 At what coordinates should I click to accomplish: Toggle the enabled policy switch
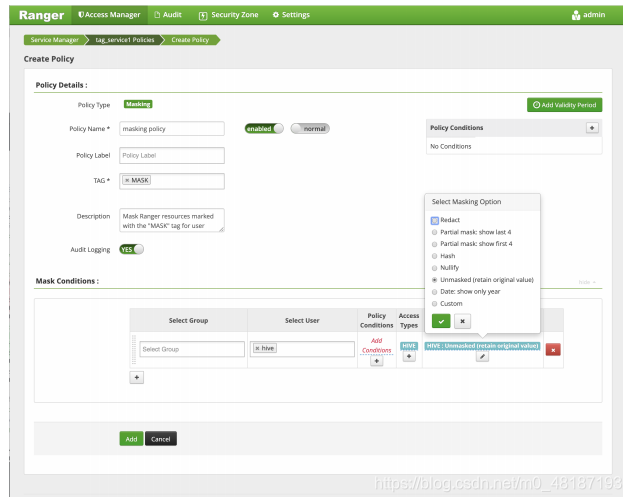pyautogui.click(x=264, y=129)
